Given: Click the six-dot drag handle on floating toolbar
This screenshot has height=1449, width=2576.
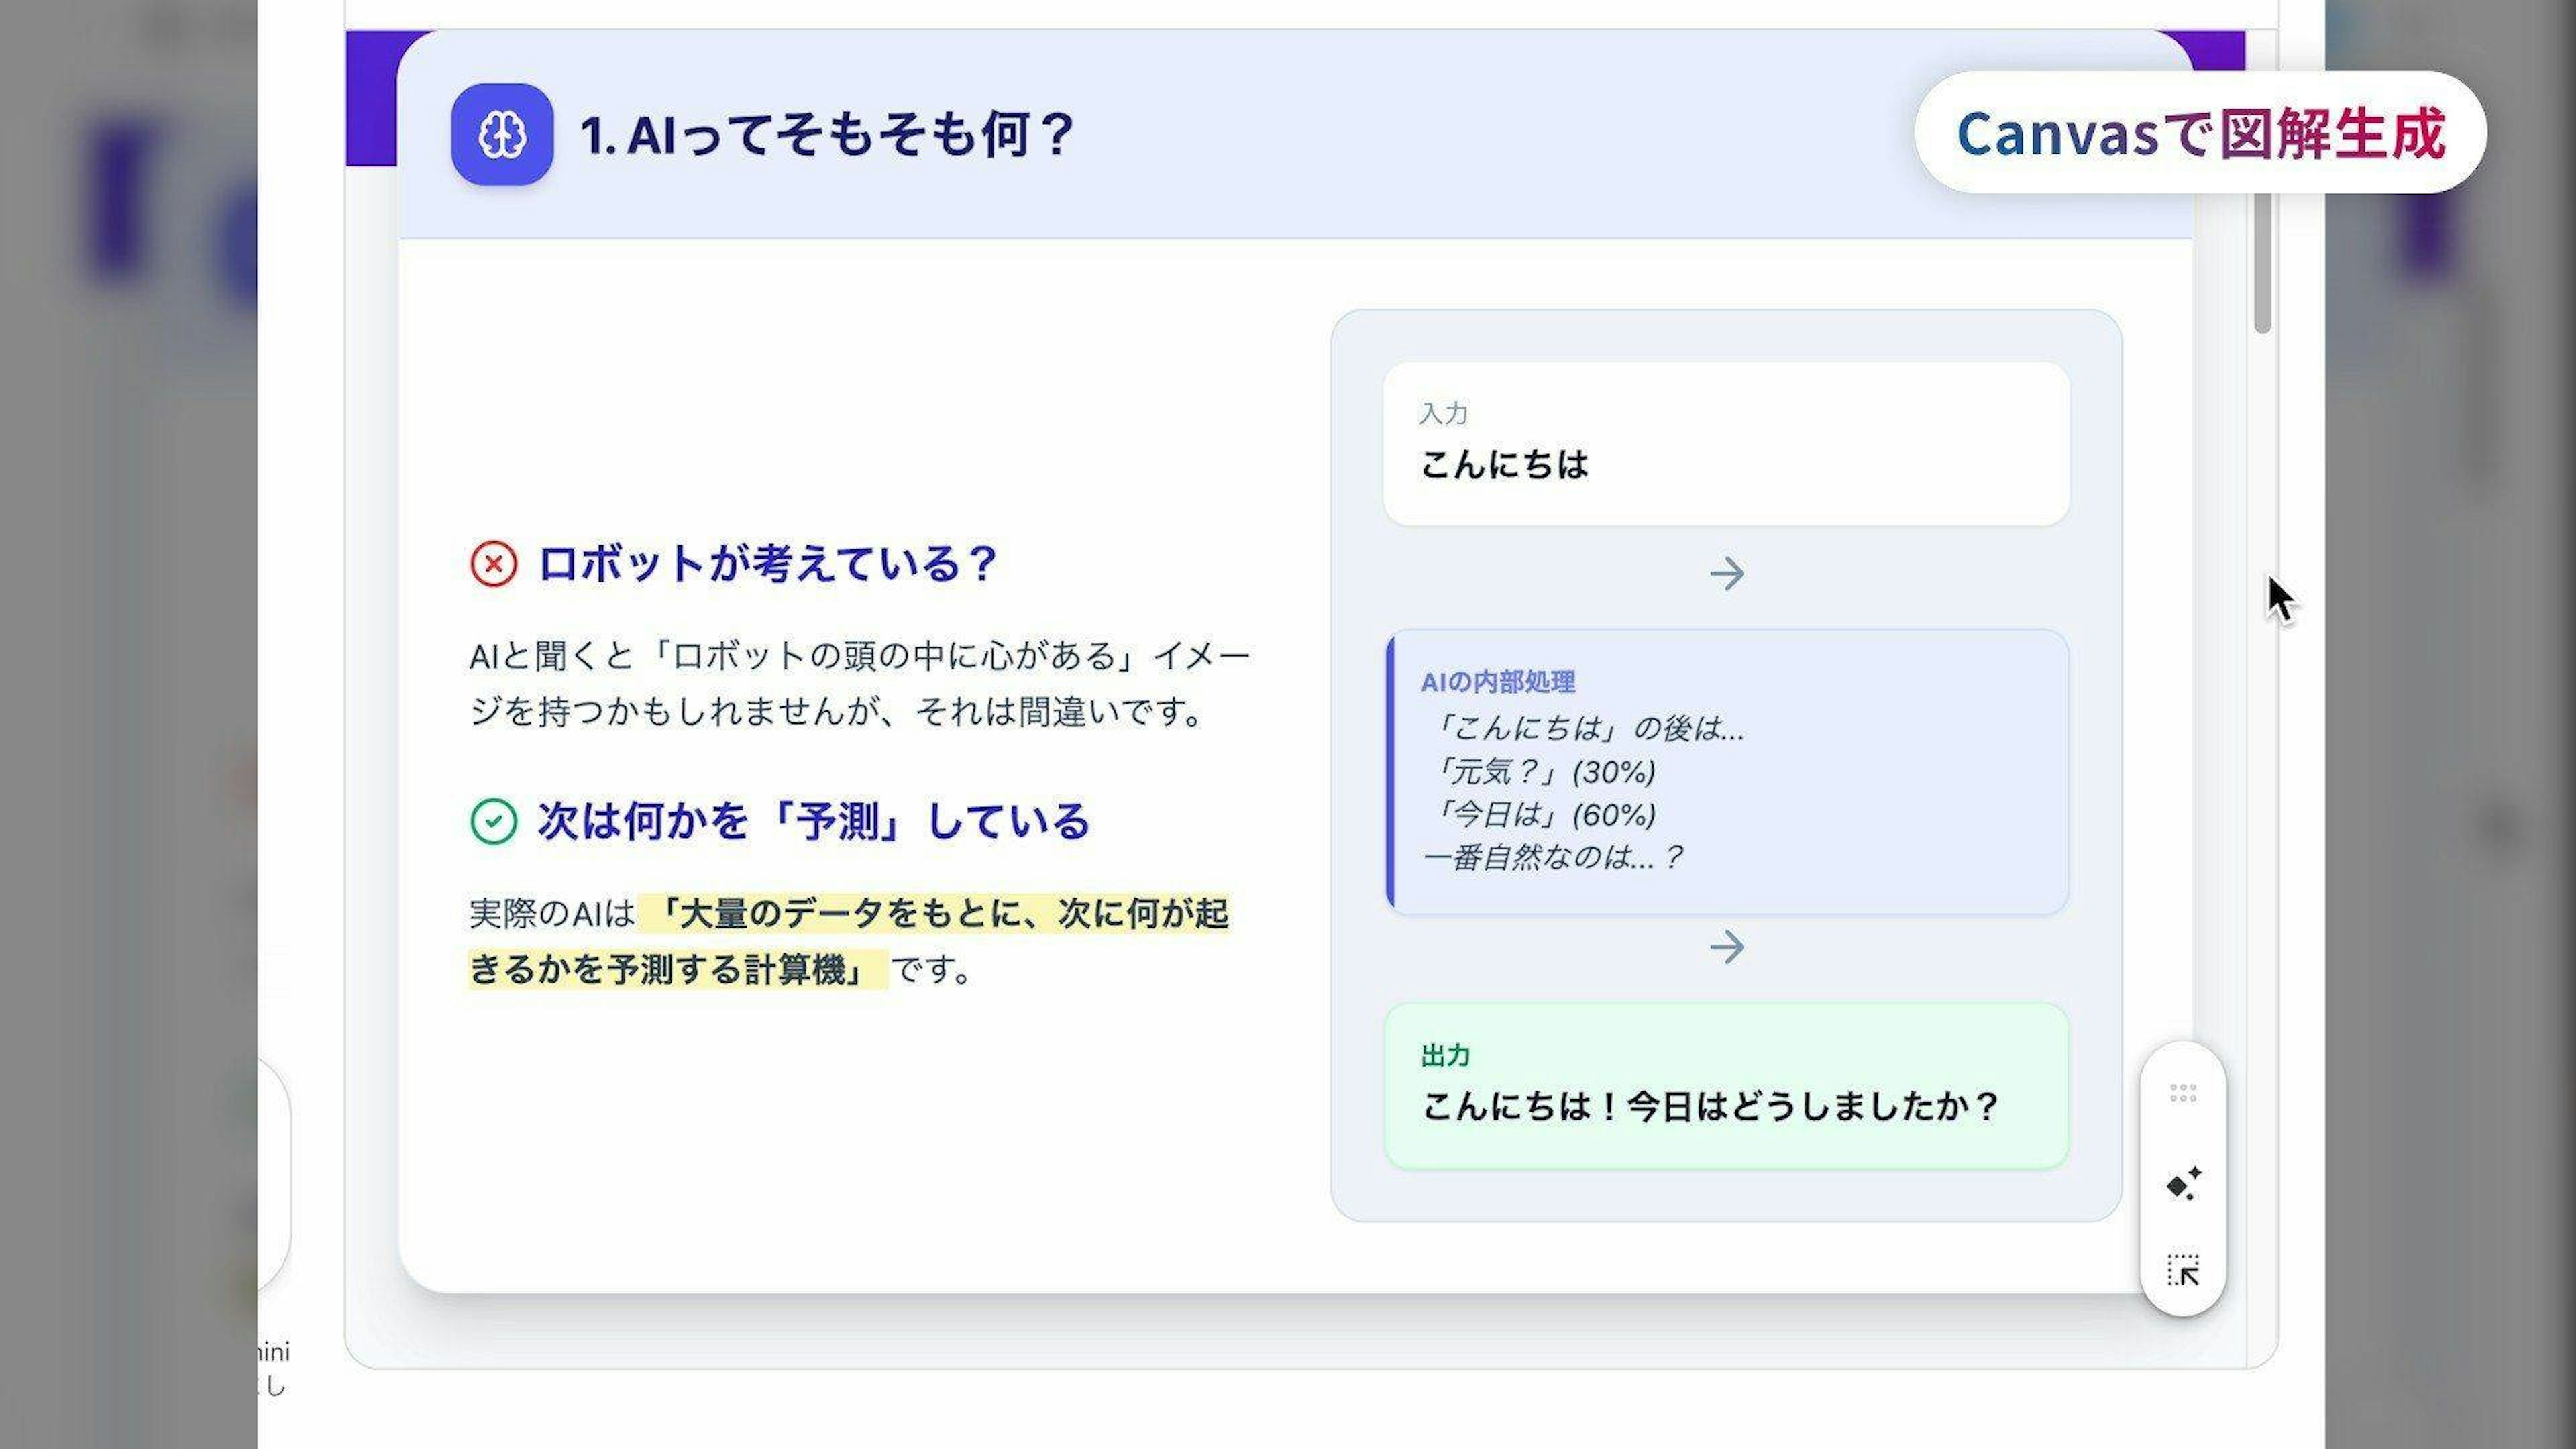Looking at the screenshot, I should point(2183,1093).
